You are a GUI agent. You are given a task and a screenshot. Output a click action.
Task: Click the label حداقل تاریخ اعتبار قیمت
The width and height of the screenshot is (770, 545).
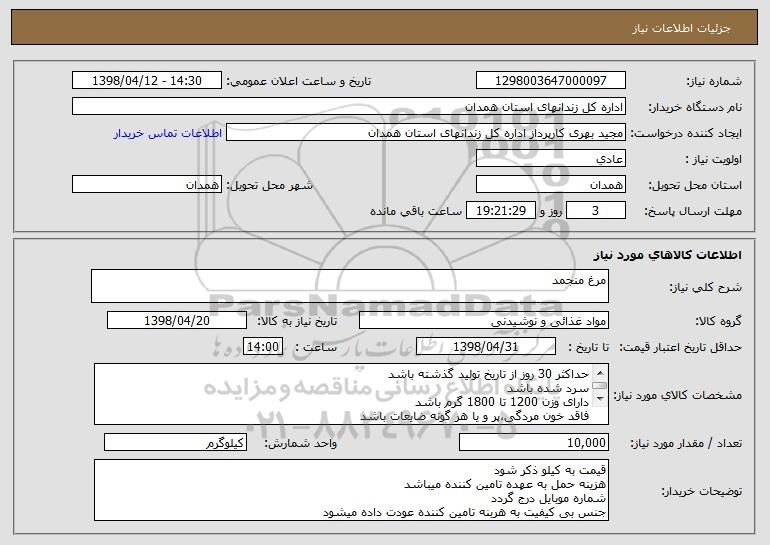680,348
